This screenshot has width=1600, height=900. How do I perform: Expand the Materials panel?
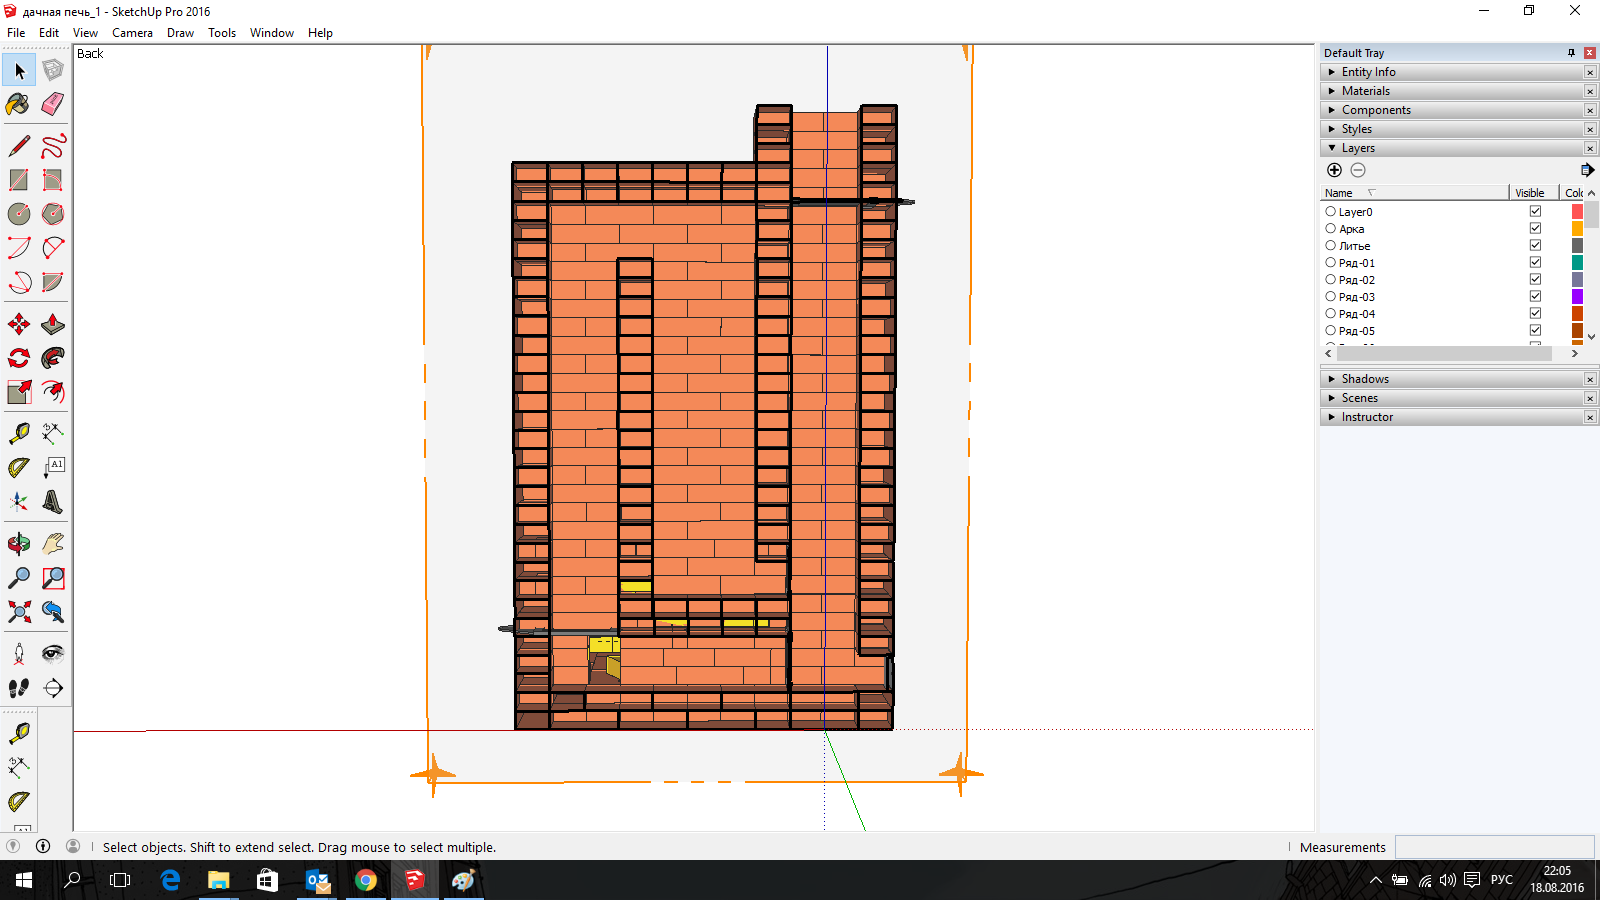[x=1365, y=91]
